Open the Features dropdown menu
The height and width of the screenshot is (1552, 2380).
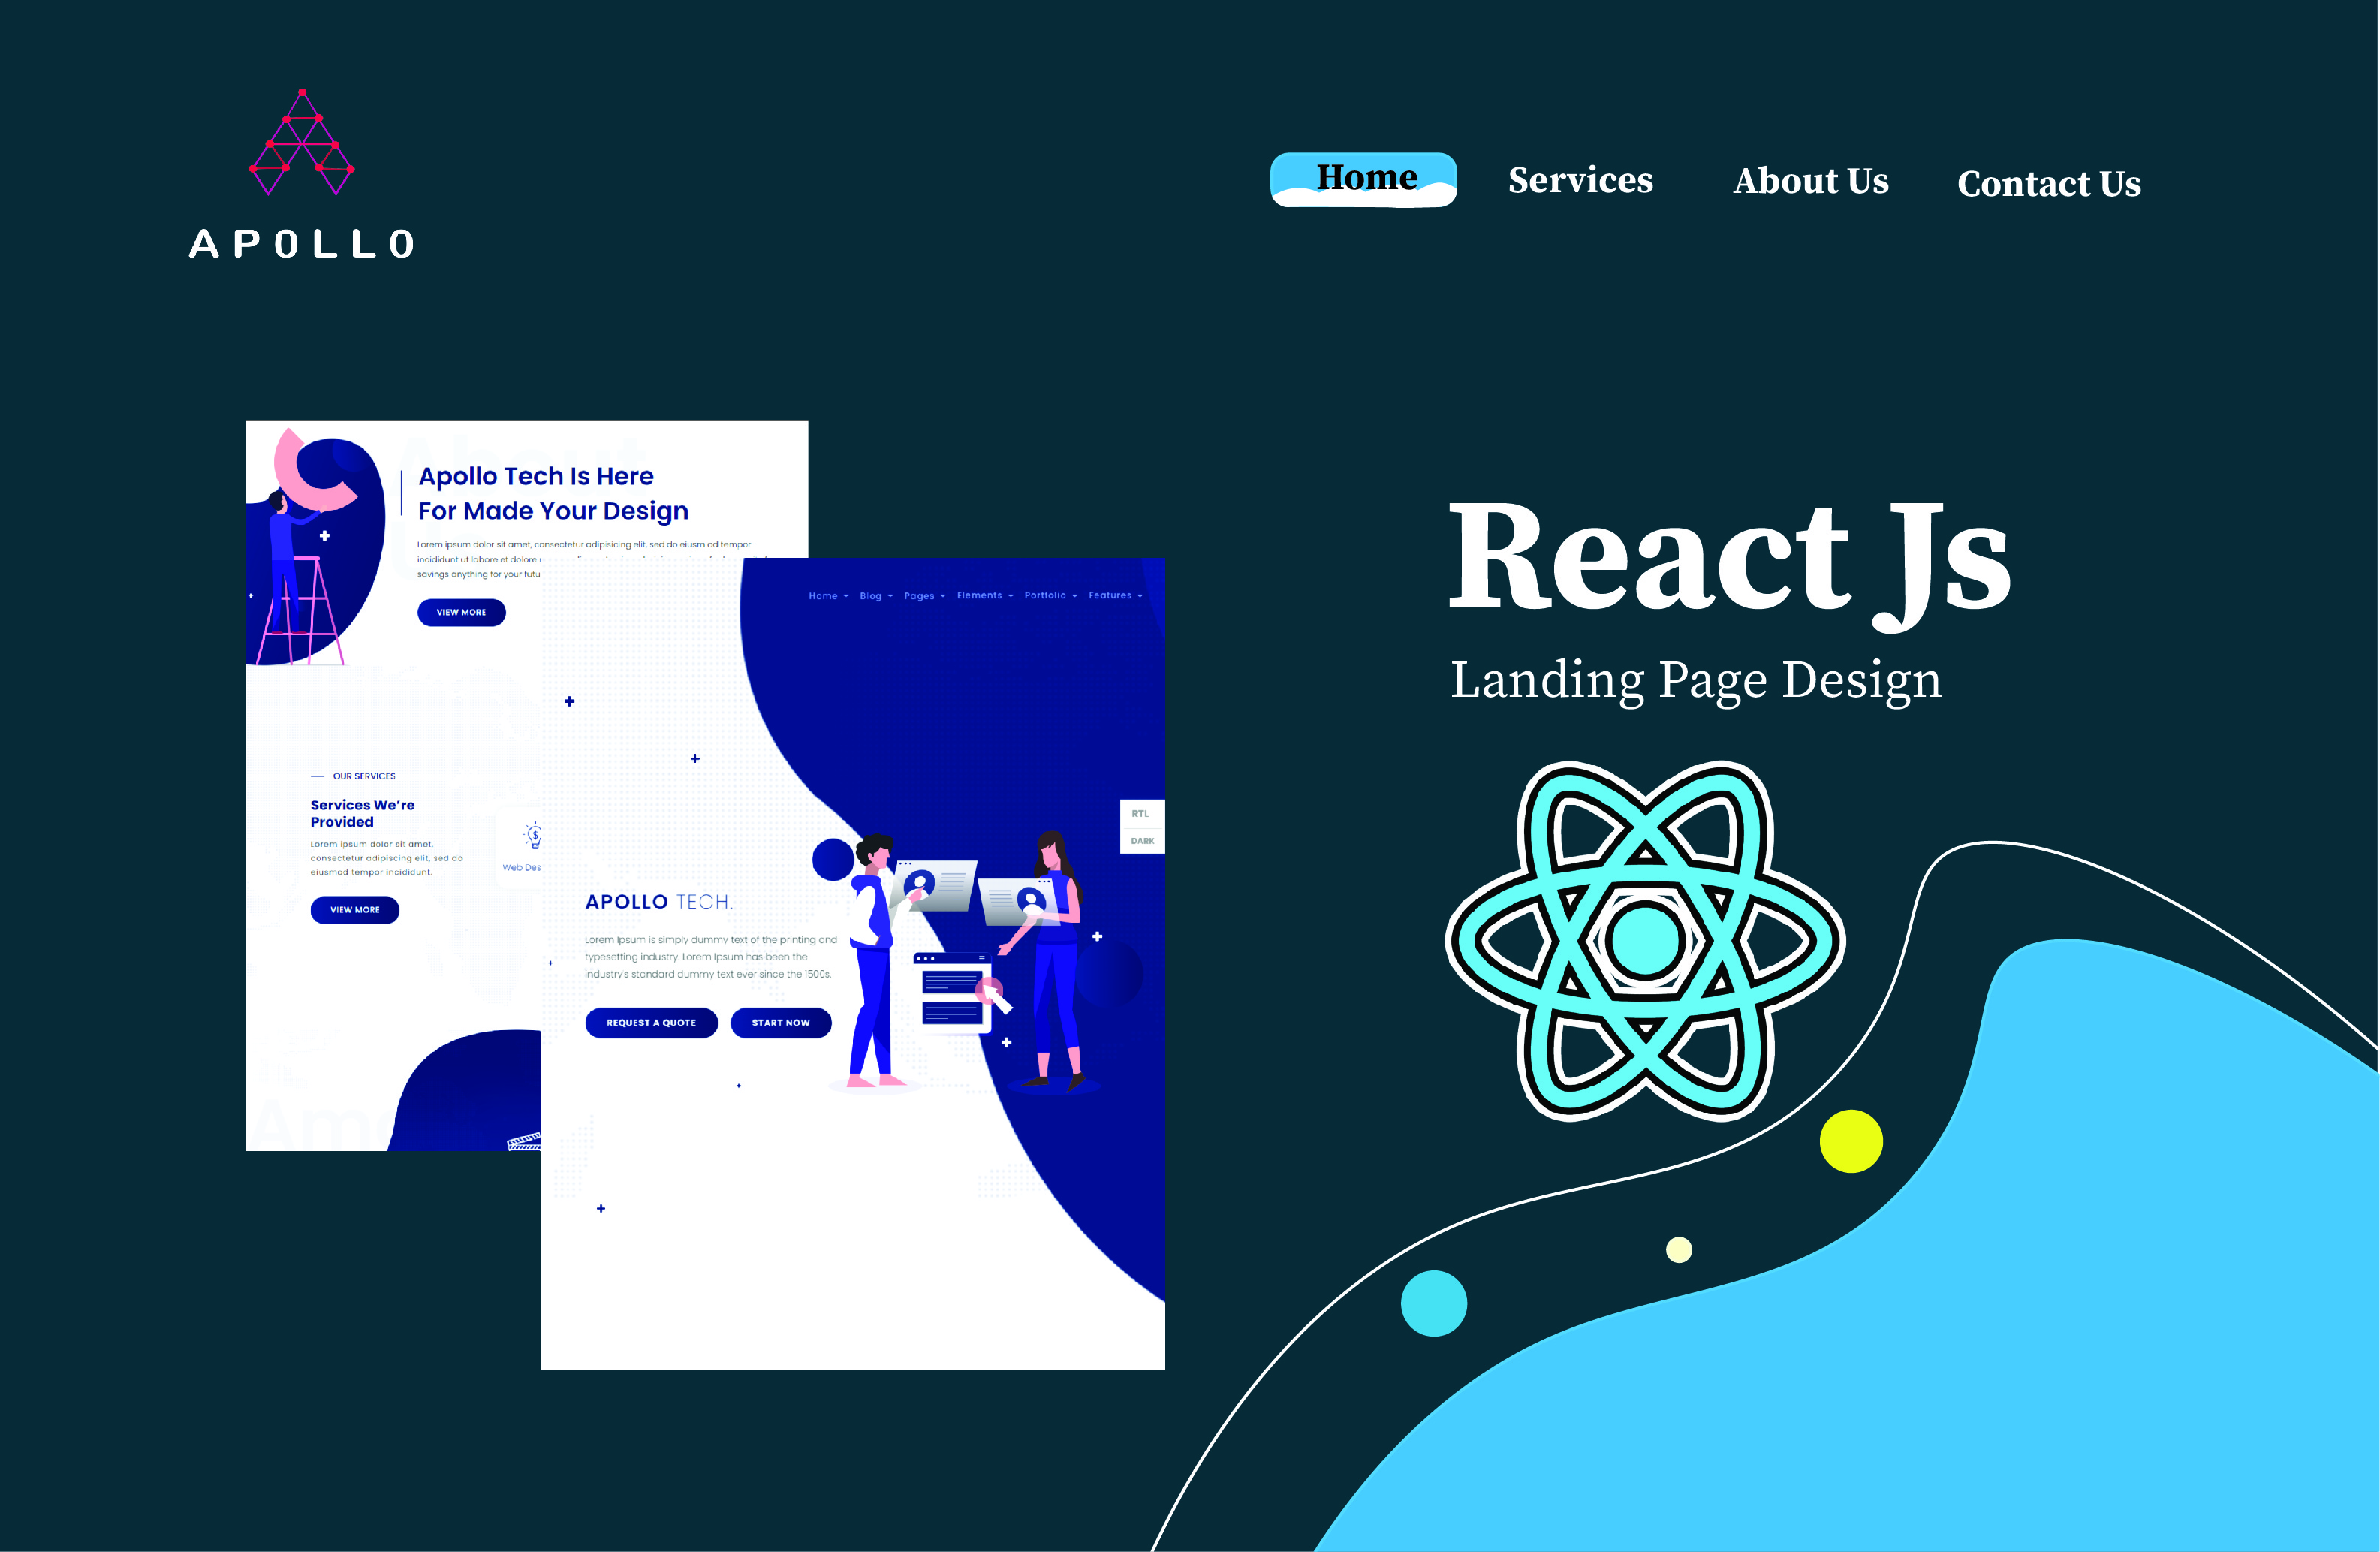tap(1114, 596)
